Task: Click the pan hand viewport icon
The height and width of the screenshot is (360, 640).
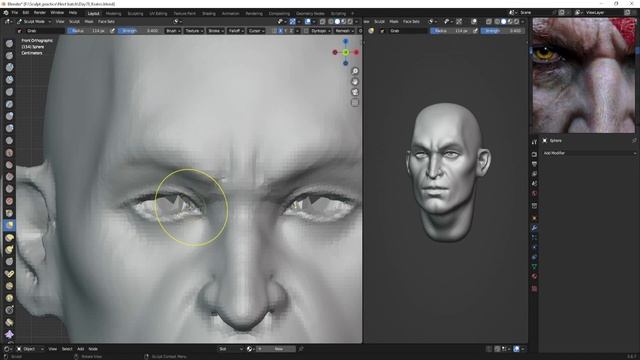Action: point(355,82)
